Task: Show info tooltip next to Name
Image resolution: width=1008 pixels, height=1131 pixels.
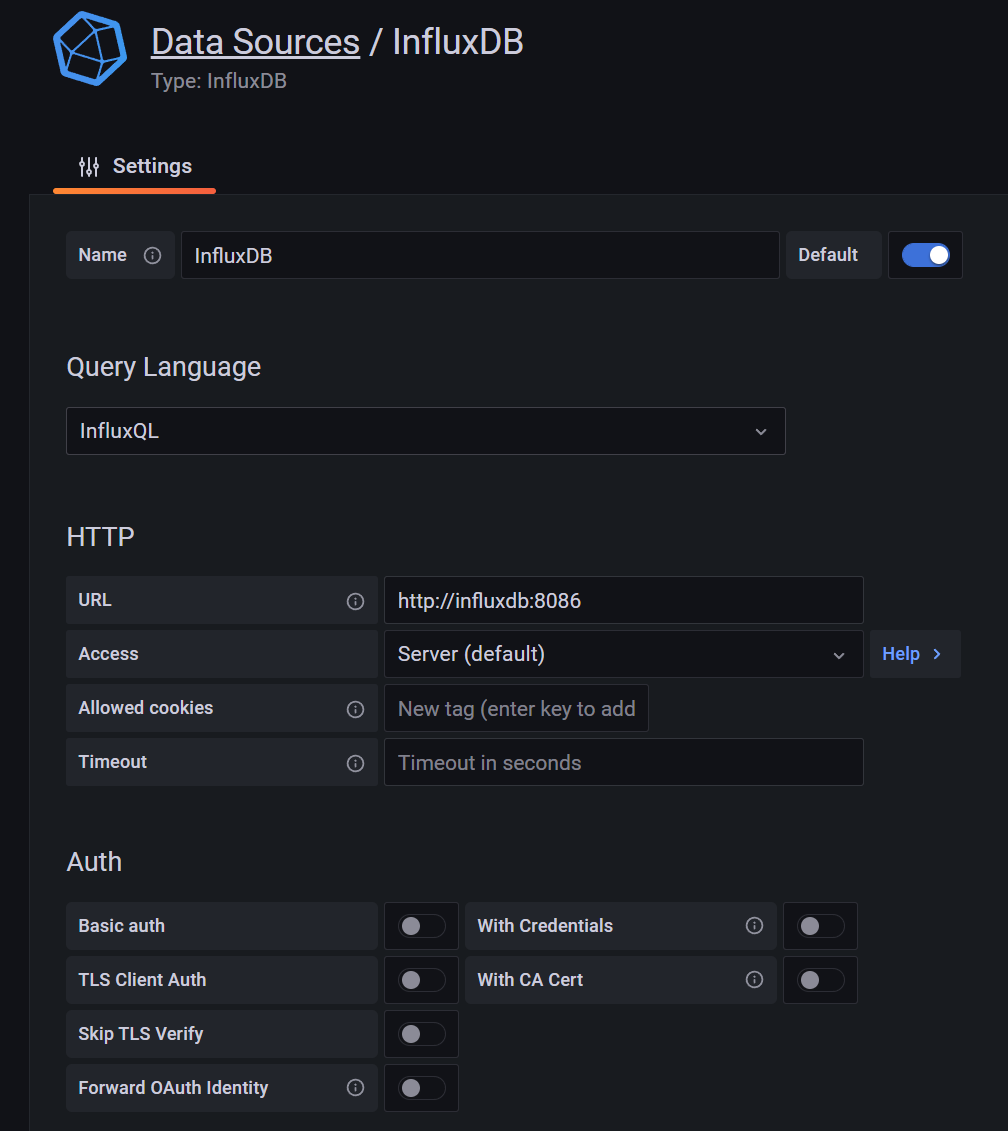Action: 152,255
